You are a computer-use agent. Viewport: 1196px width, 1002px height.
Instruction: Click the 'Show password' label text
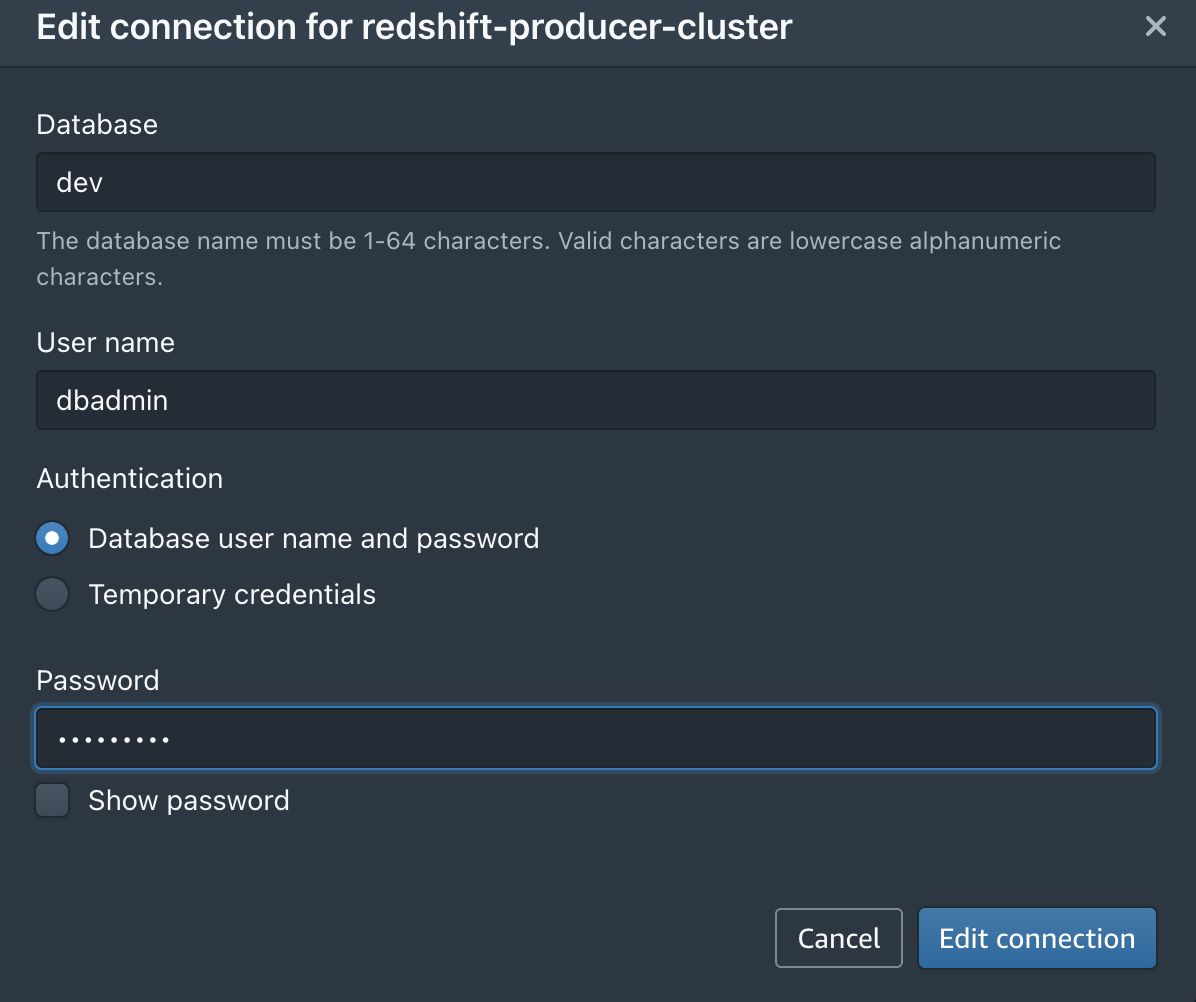coord(188,801)
